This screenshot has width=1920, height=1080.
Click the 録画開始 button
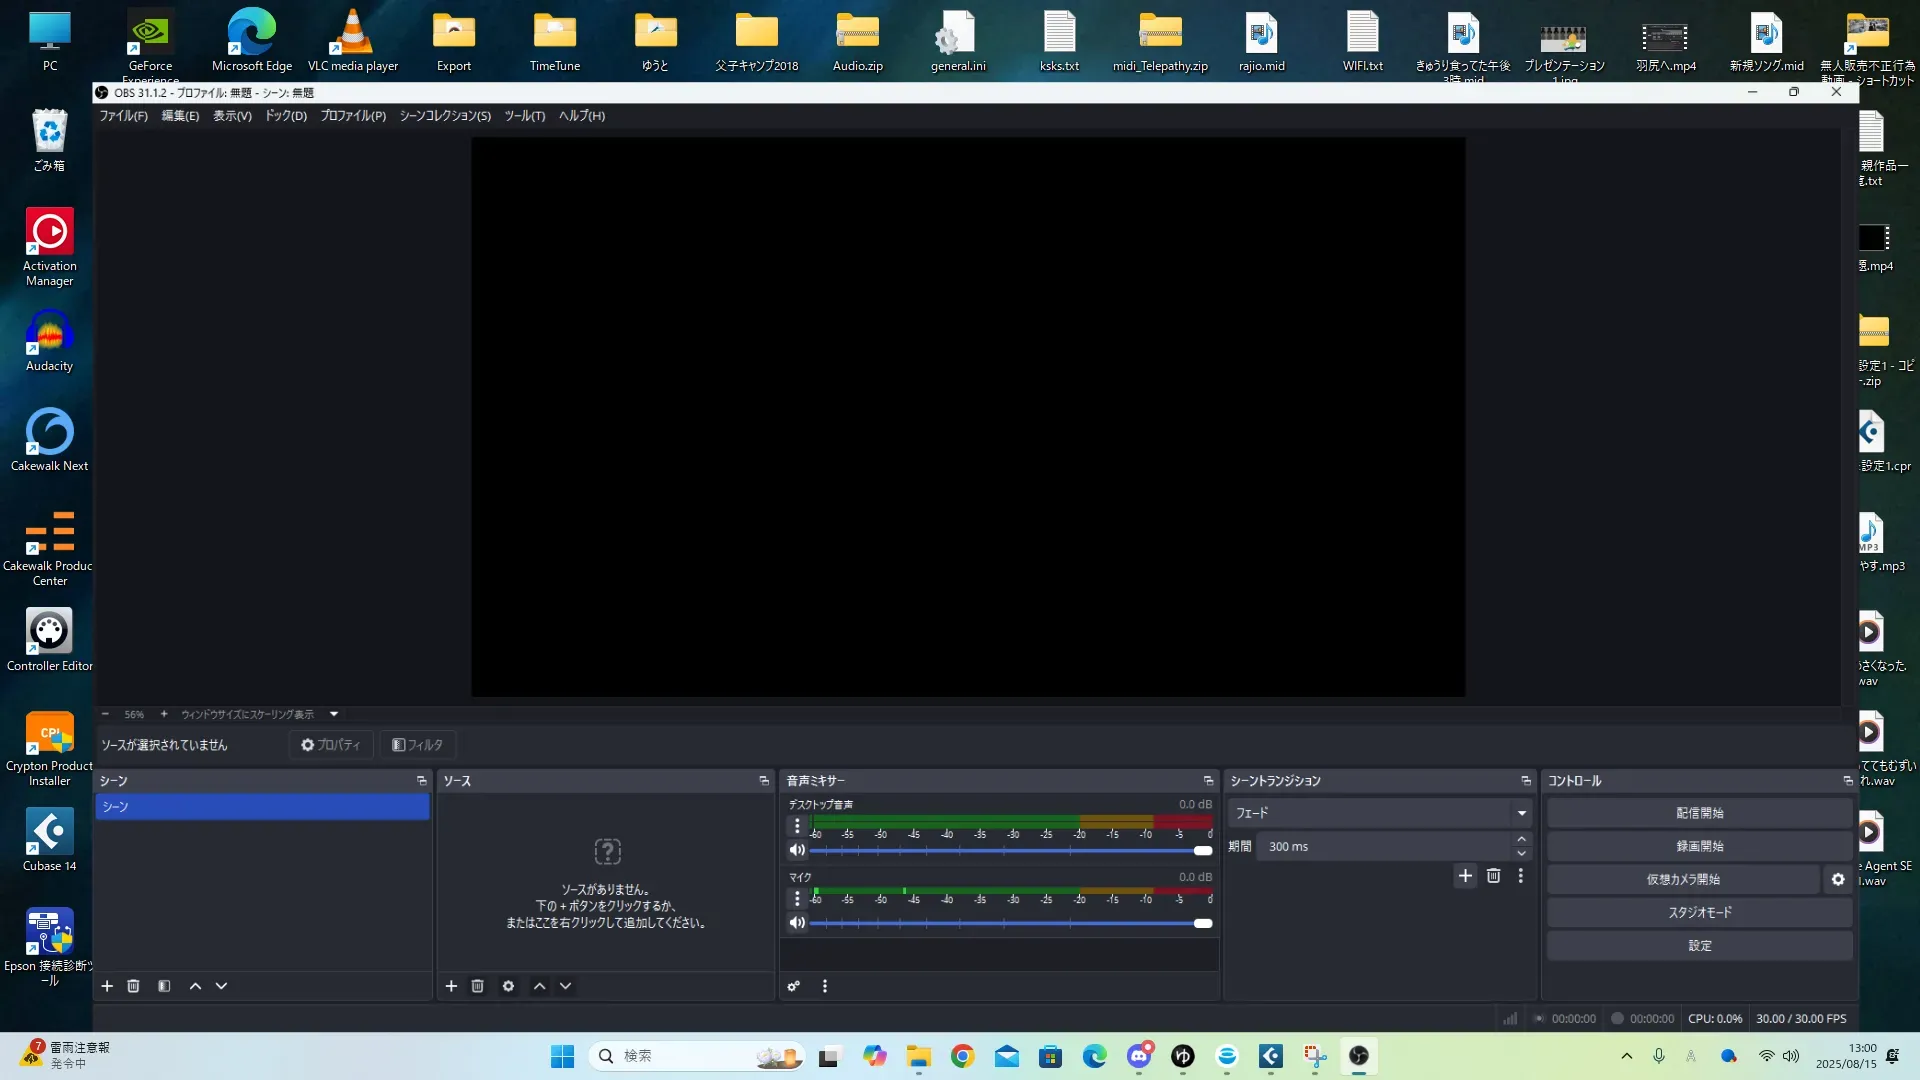coord(1699,846)
